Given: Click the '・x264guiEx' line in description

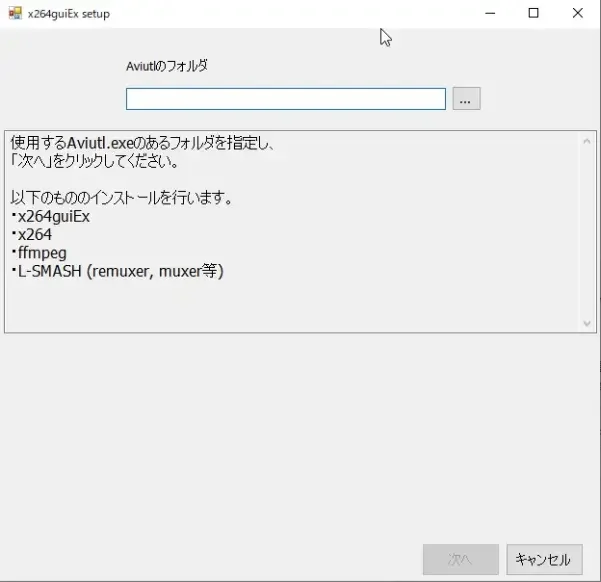Looking at the screenshot, I should tap(50, 217).
